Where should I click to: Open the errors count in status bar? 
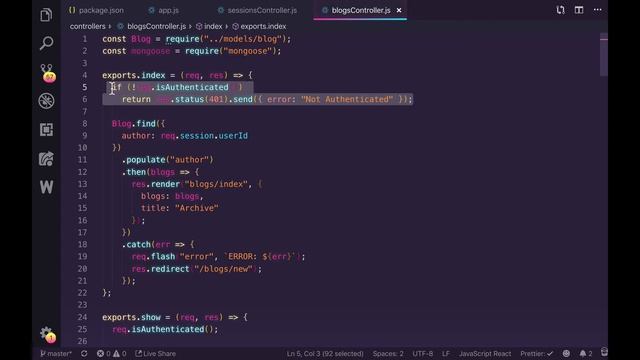pyautogui.click(x=103, y=353)
